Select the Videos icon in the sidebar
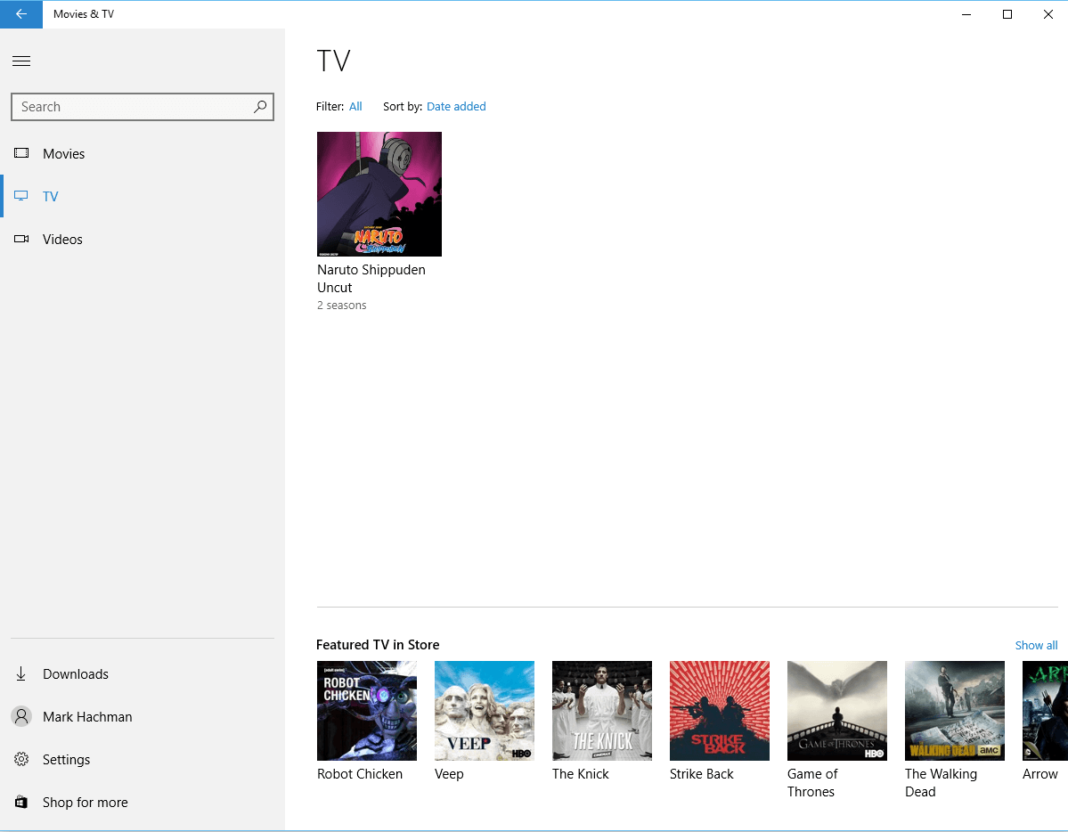The width and height of the screenshot is (1068, 832). coord(21,239)
